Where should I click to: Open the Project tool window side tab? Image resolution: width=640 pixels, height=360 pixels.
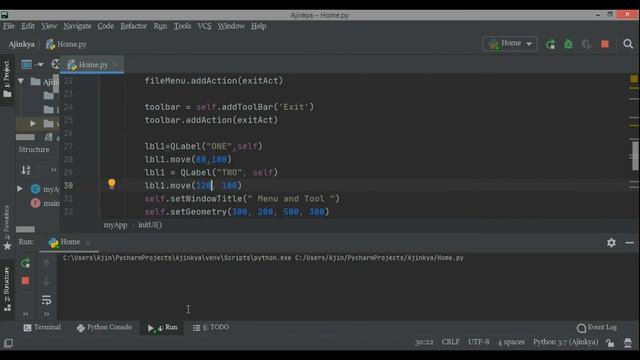pos(7,79)
